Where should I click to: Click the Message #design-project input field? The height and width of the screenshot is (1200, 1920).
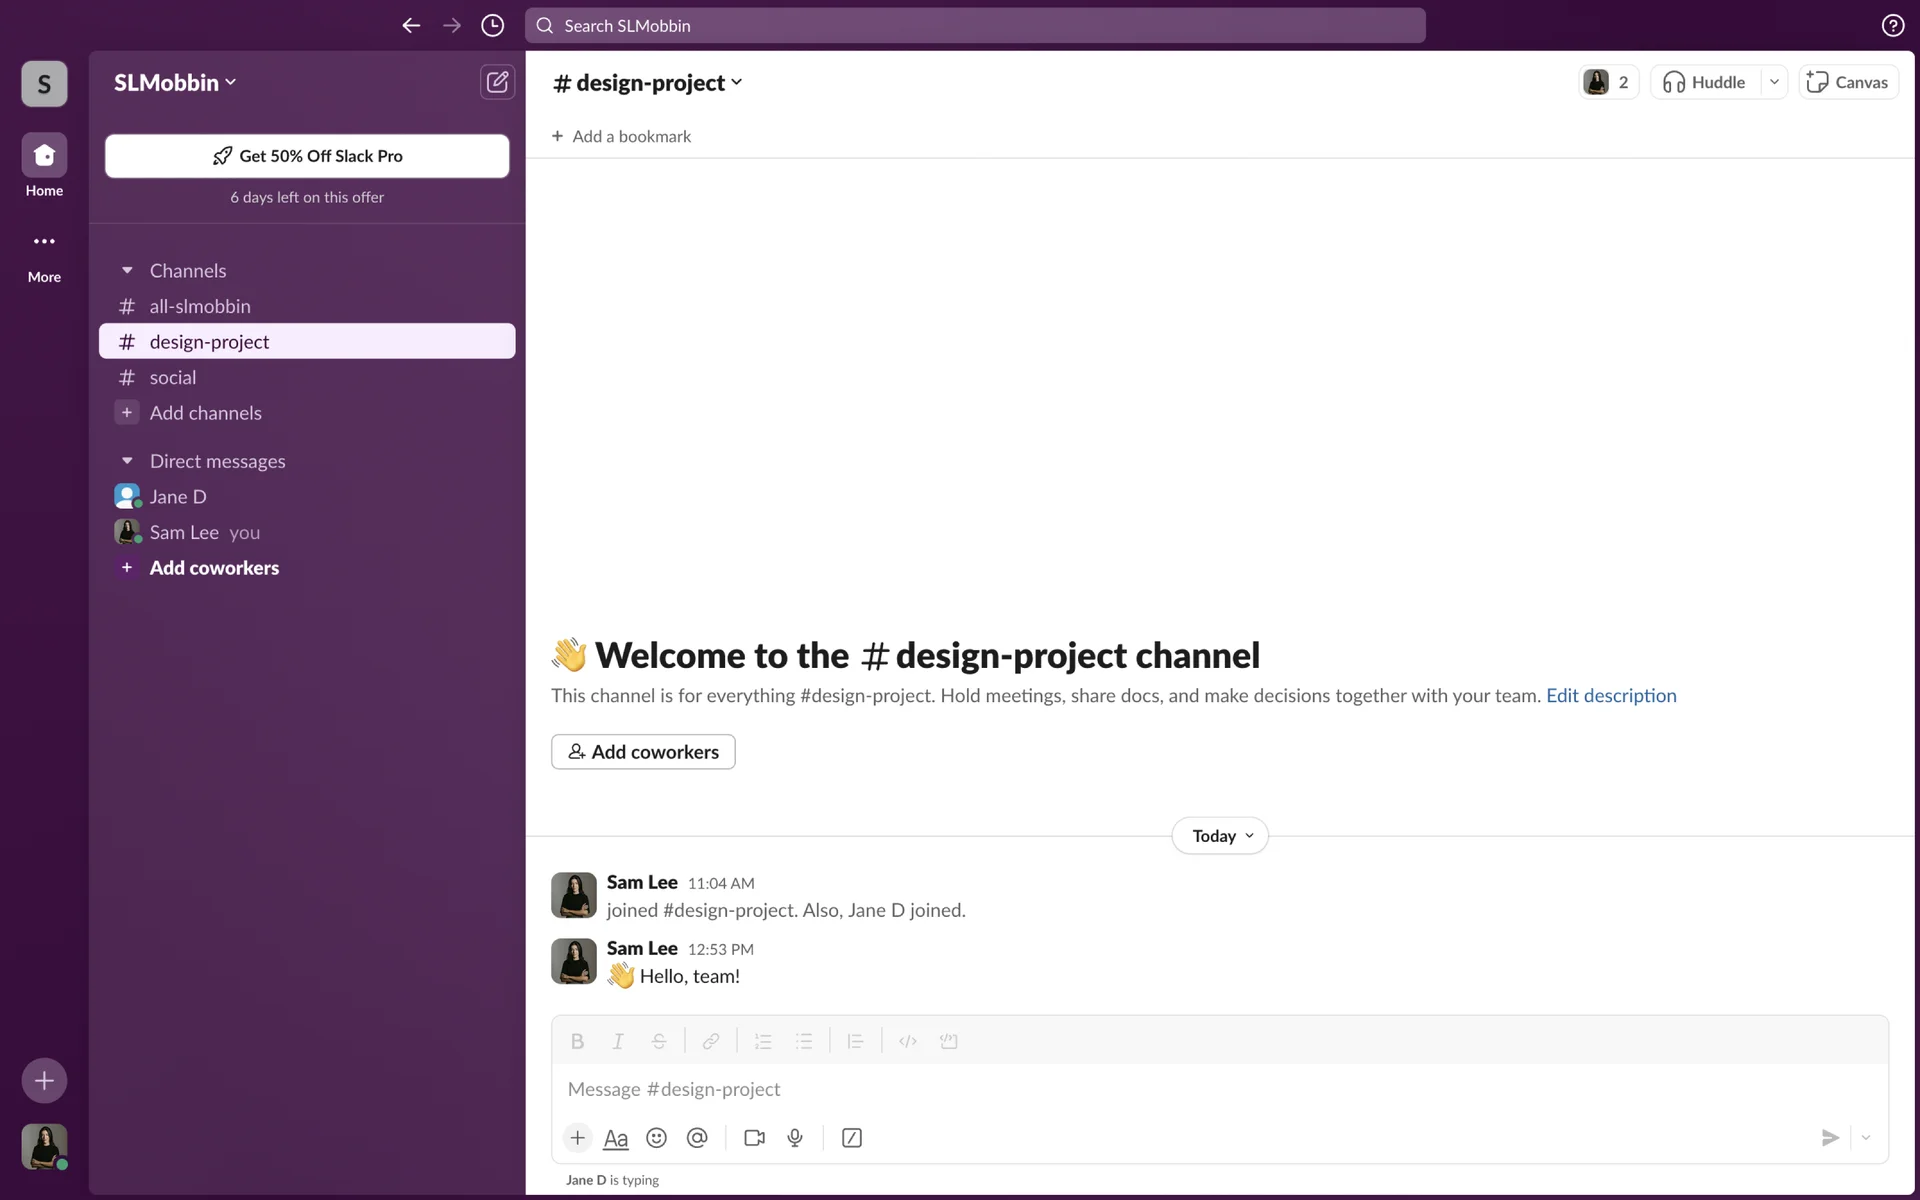click(1200, 1089)
